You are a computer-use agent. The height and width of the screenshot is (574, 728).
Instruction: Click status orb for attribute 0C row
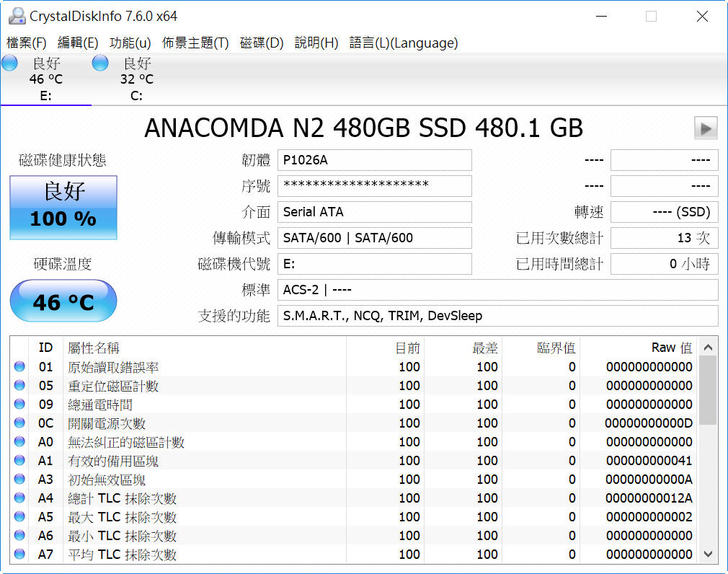tap(20, 423)
